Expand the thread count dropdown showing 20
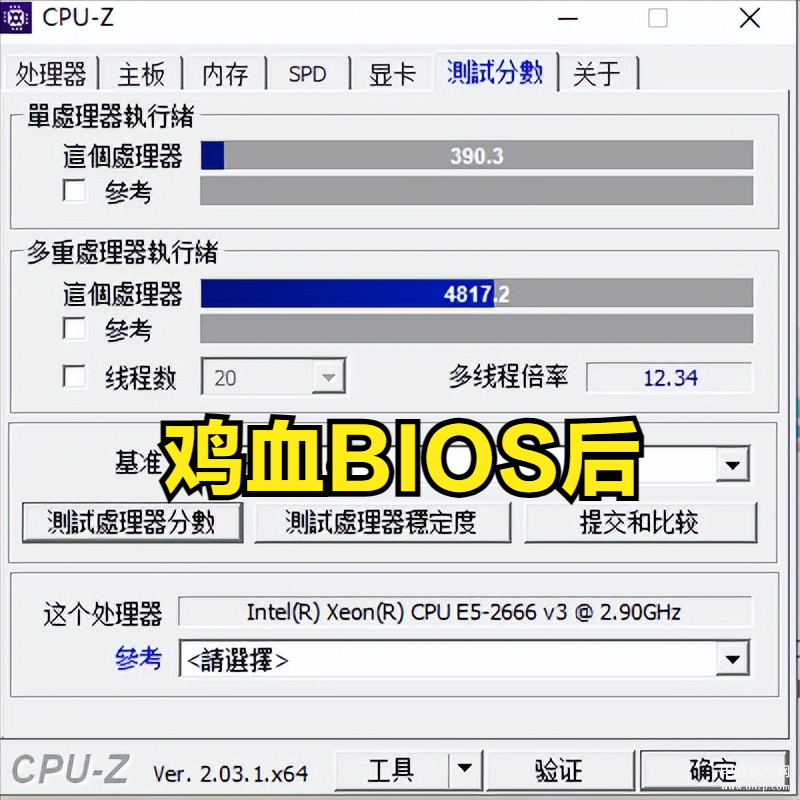800x800 pixels. pyautogui.click(x=329, y=377)
